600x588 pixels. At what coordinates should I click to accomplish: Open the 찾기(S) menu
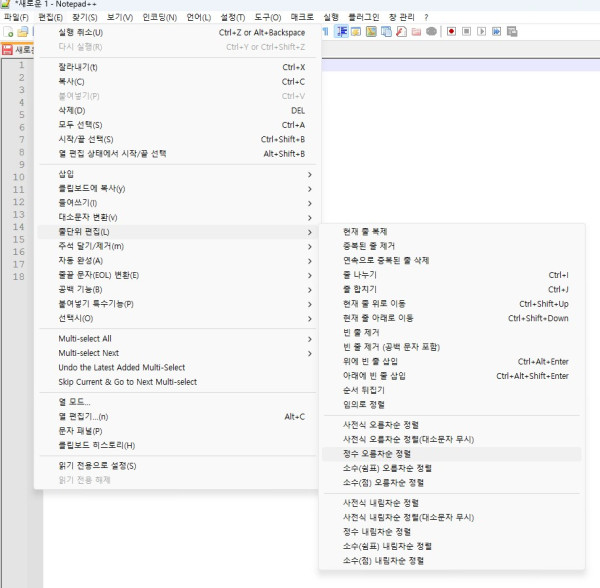[x=85, y=18]
